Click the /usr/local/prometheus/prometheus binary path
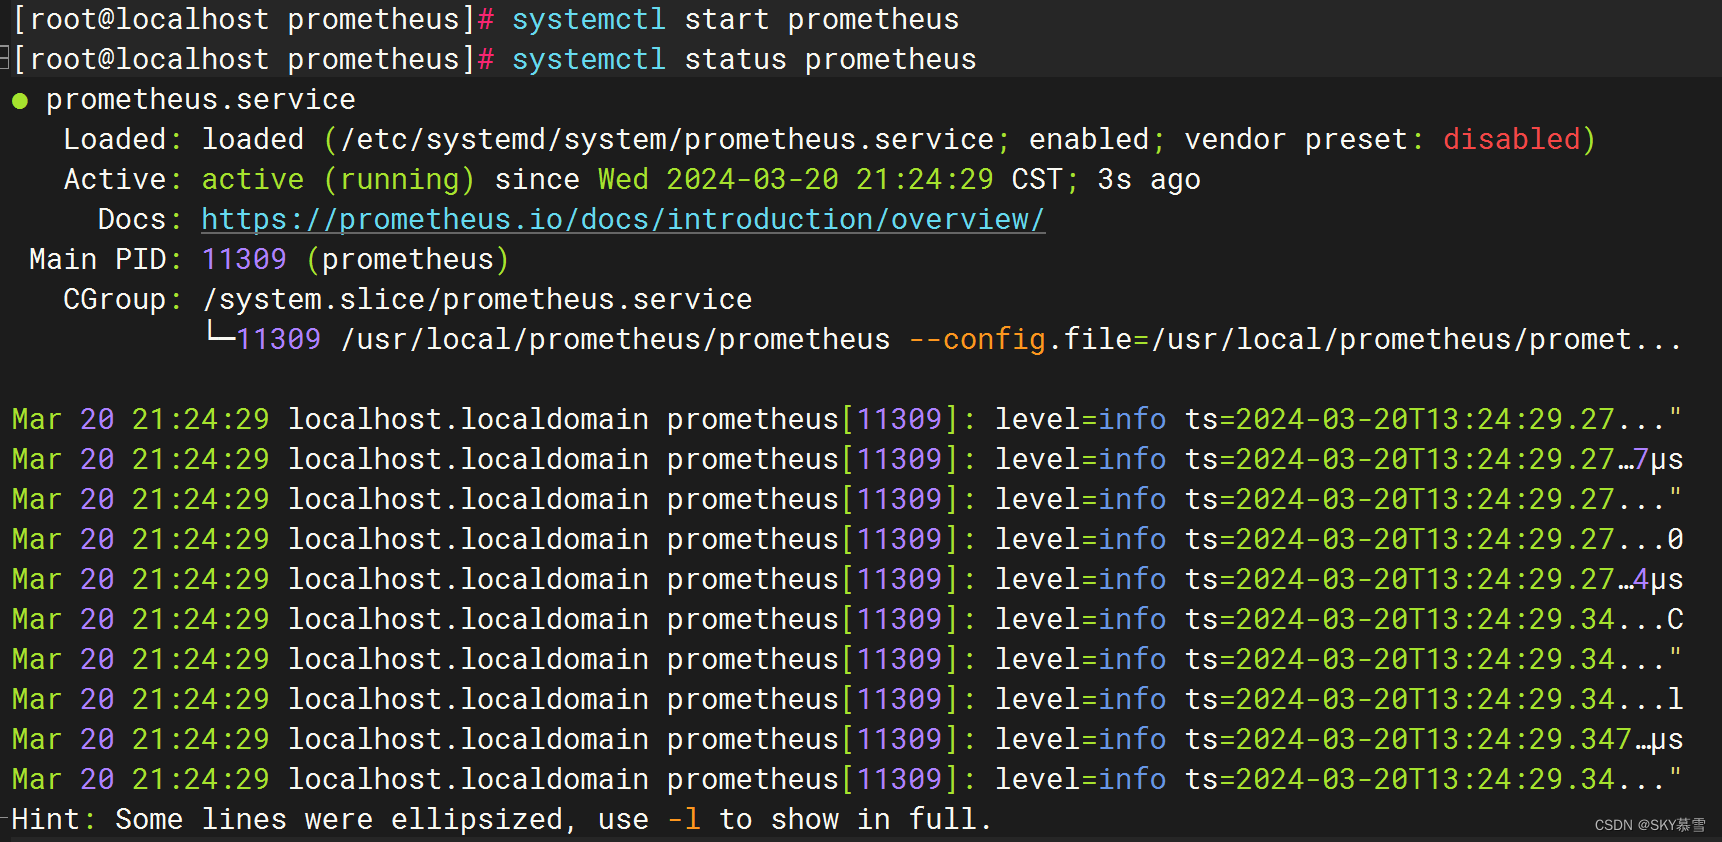Screen dimensions: 1722x842 coord(615,339)
